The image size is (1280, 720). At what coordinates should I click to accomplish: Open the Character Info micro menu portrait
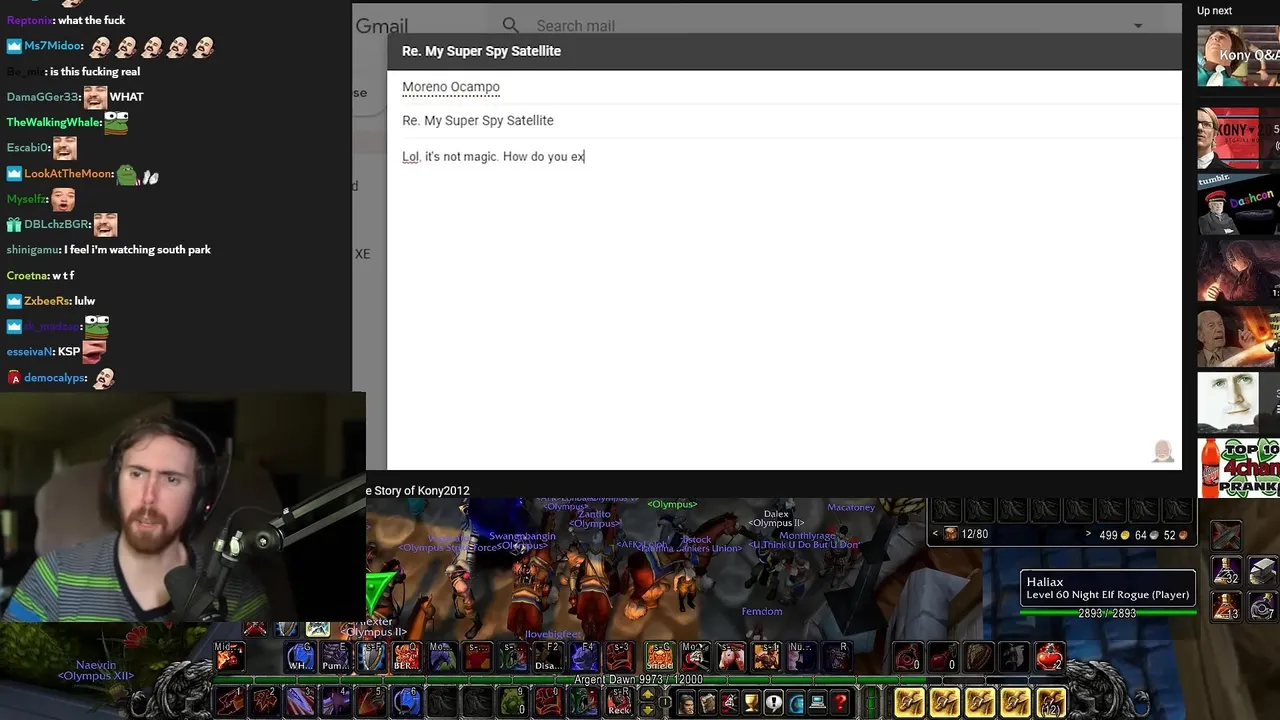tap(687, 703)
